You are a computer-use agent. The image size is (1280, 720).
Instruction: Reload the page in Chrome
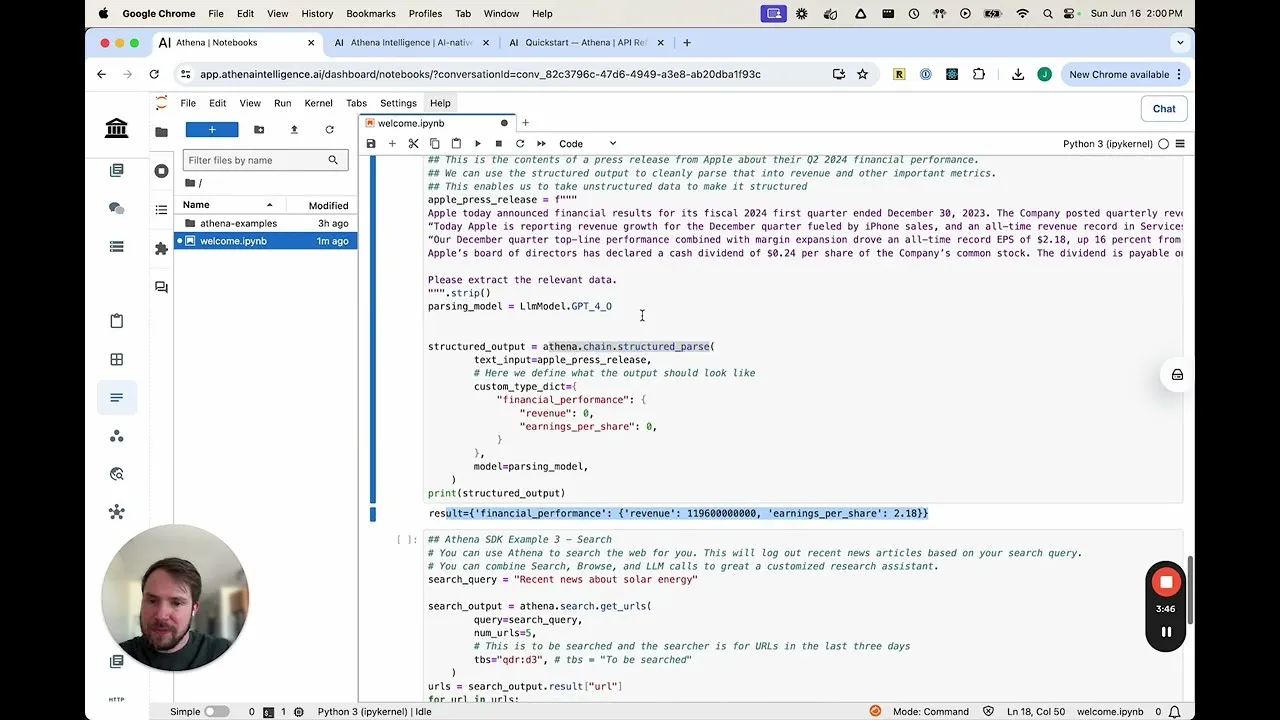tap(154, 74)
